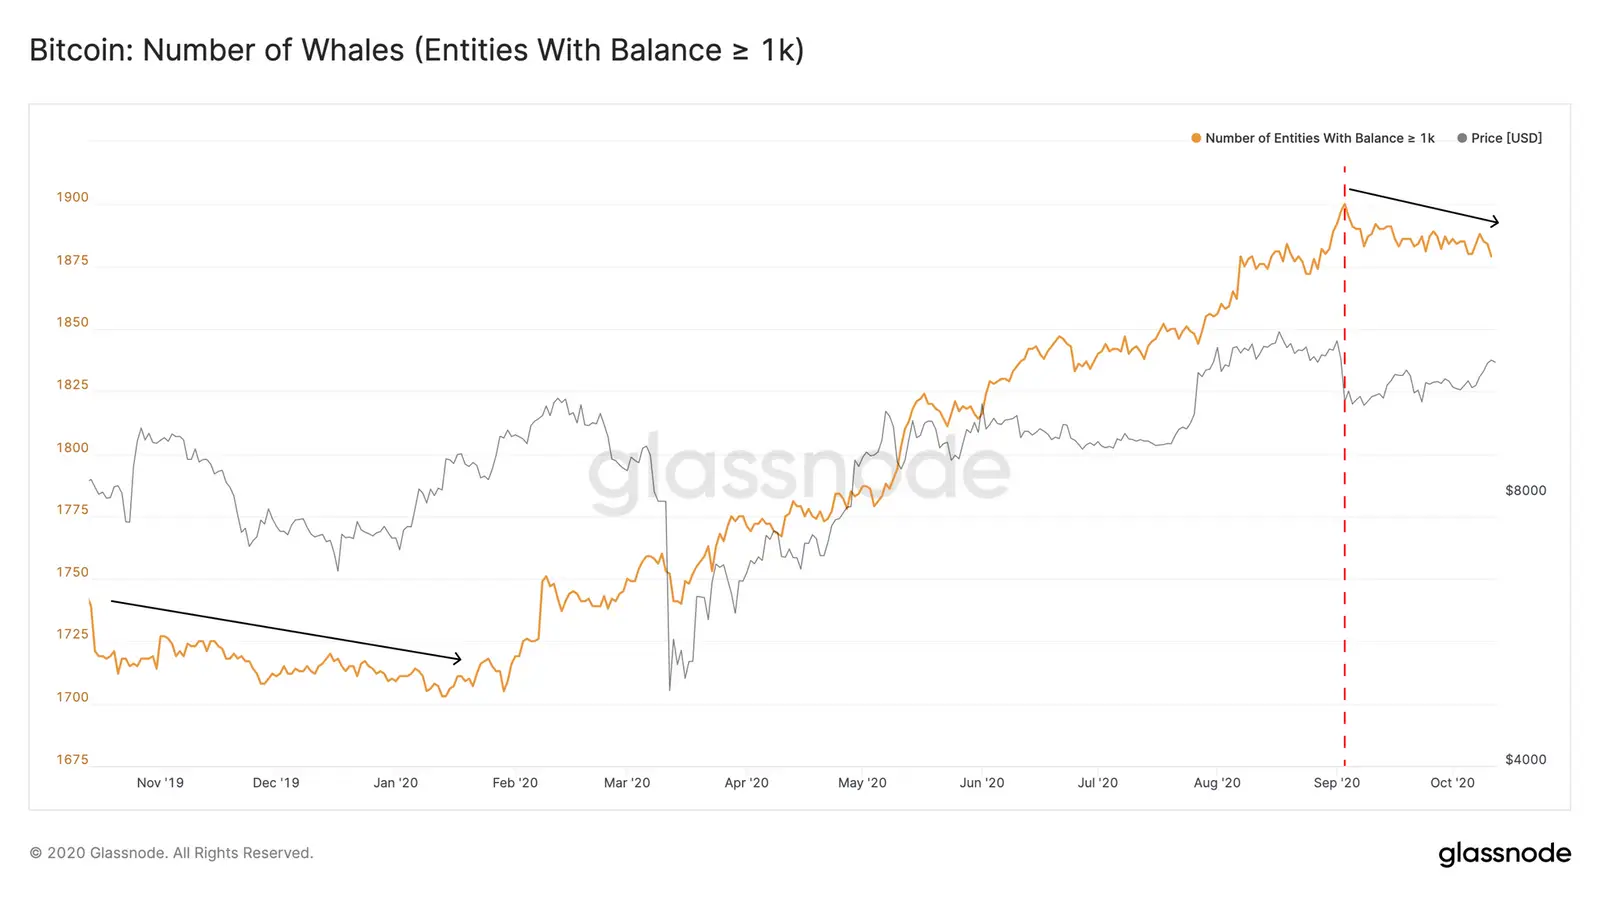Toggle the 'Number of Entities With Balance ≥ 1k' series label
The width and height of the screenshot is (1600, 897).
1319,138
